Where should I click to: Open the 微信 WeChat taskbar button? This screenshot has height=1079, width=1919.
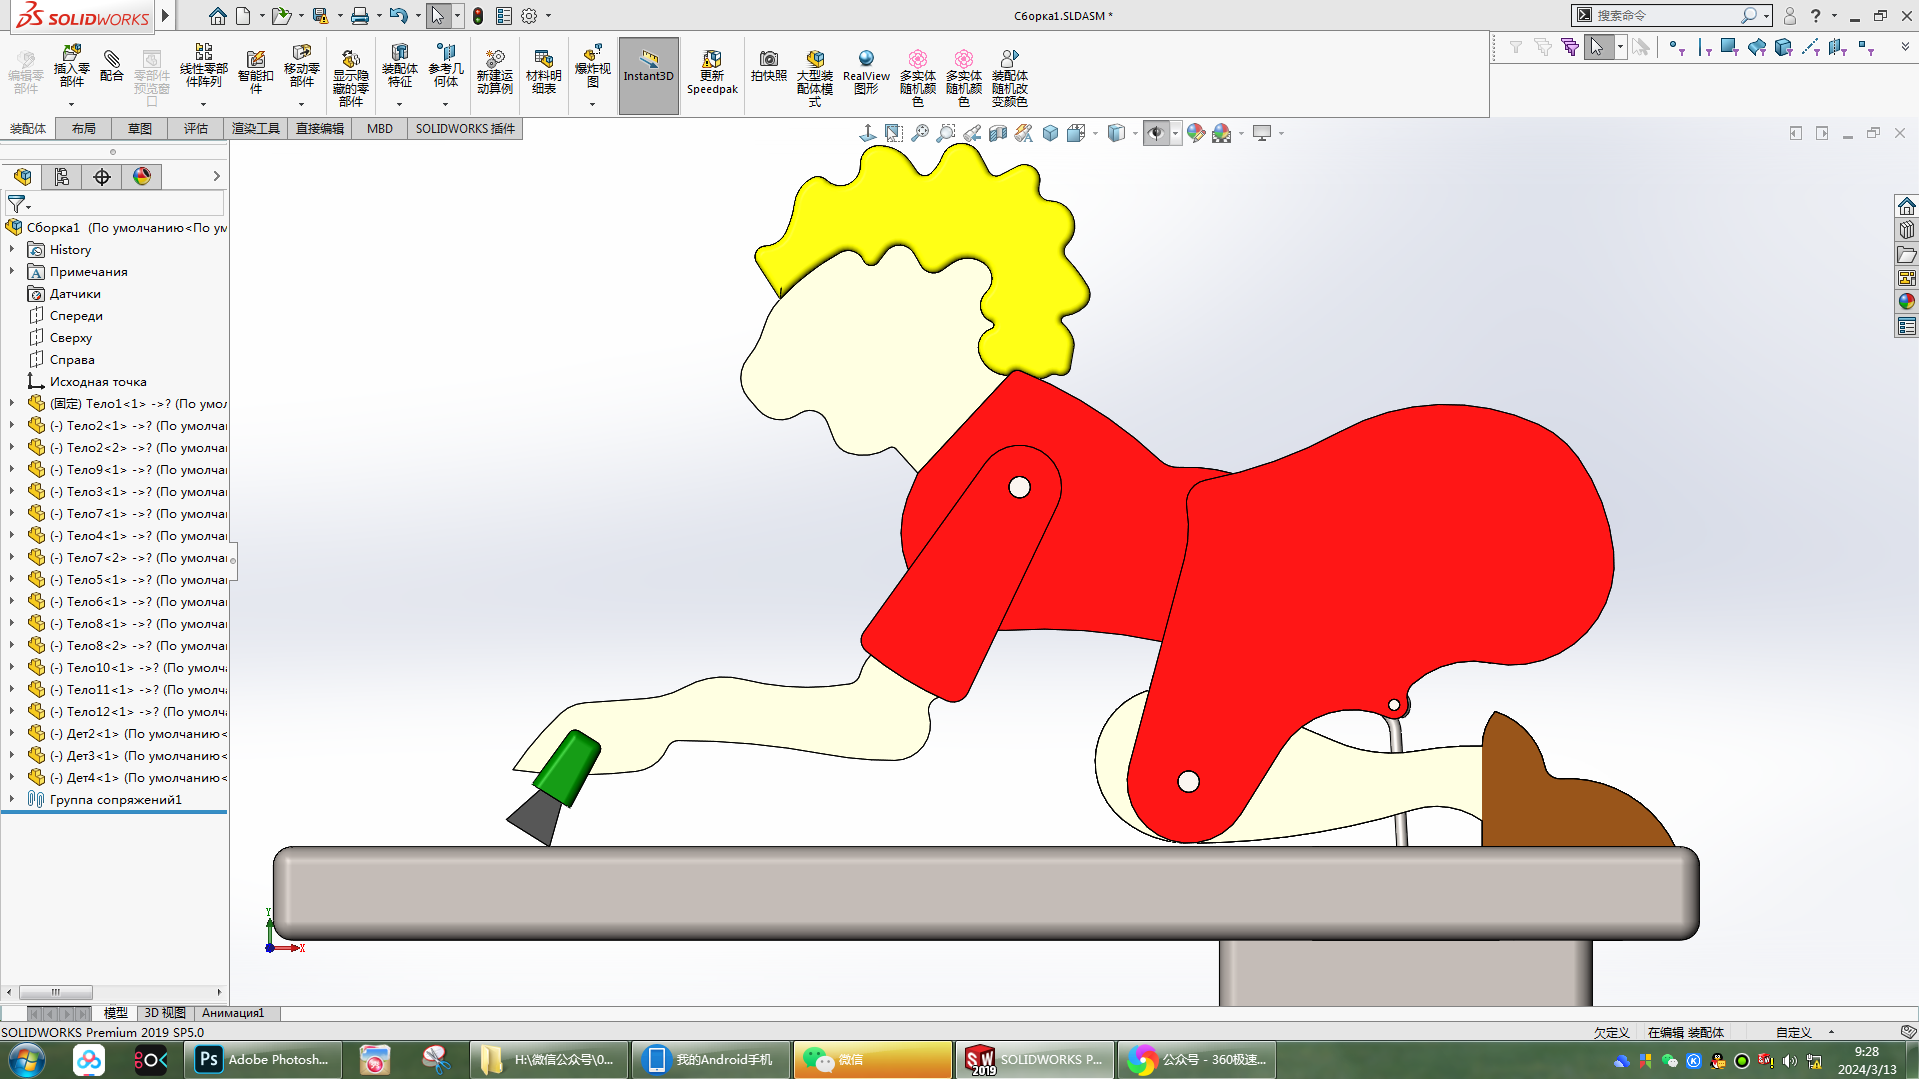pyautogui.click(x=872, y=1060)
